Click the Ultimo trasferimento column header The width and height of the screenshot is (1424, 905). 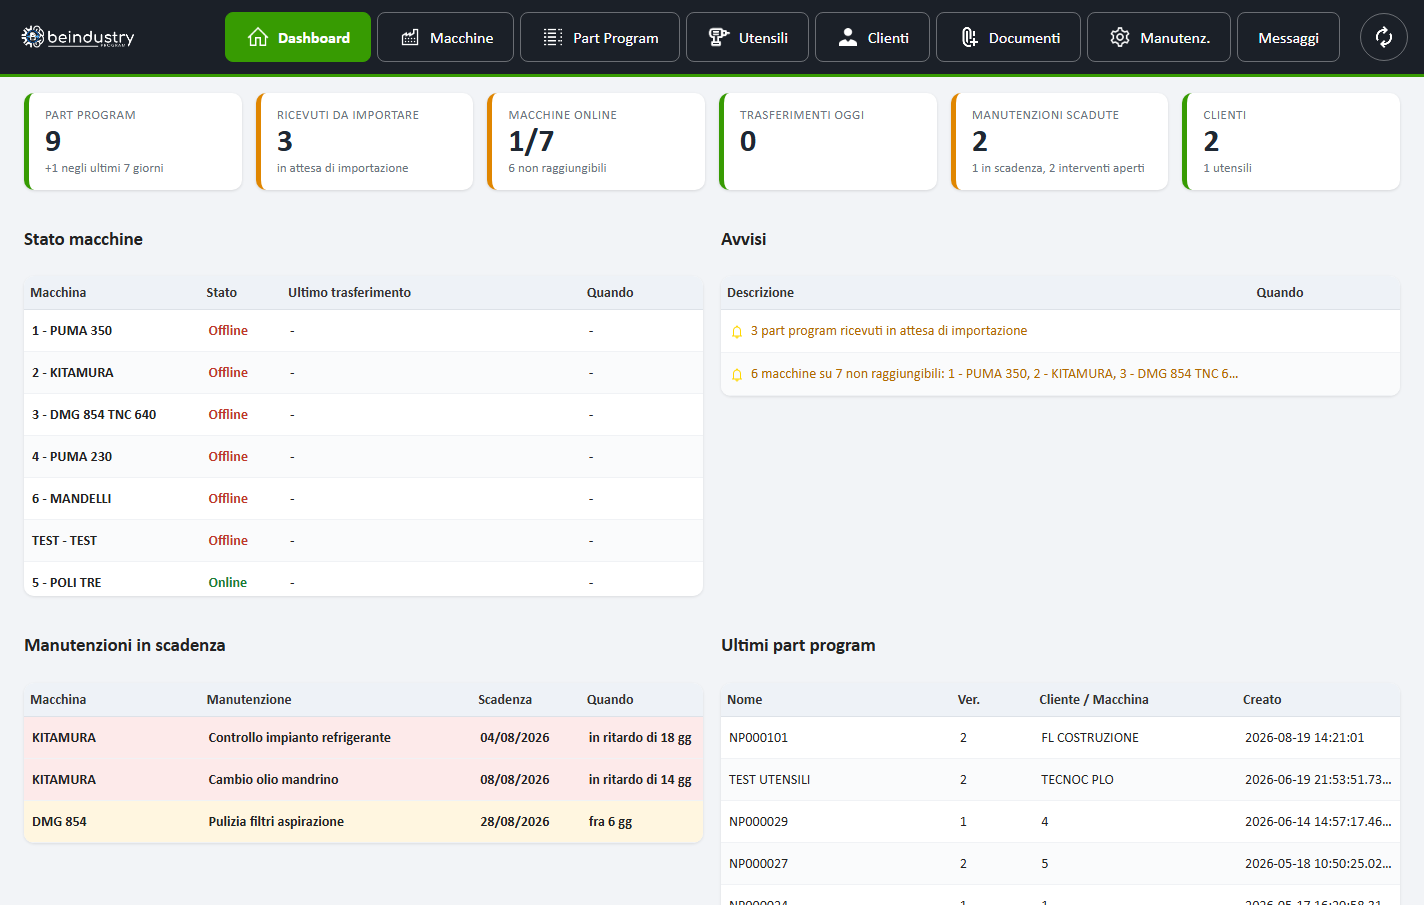(x=349, y=292)
